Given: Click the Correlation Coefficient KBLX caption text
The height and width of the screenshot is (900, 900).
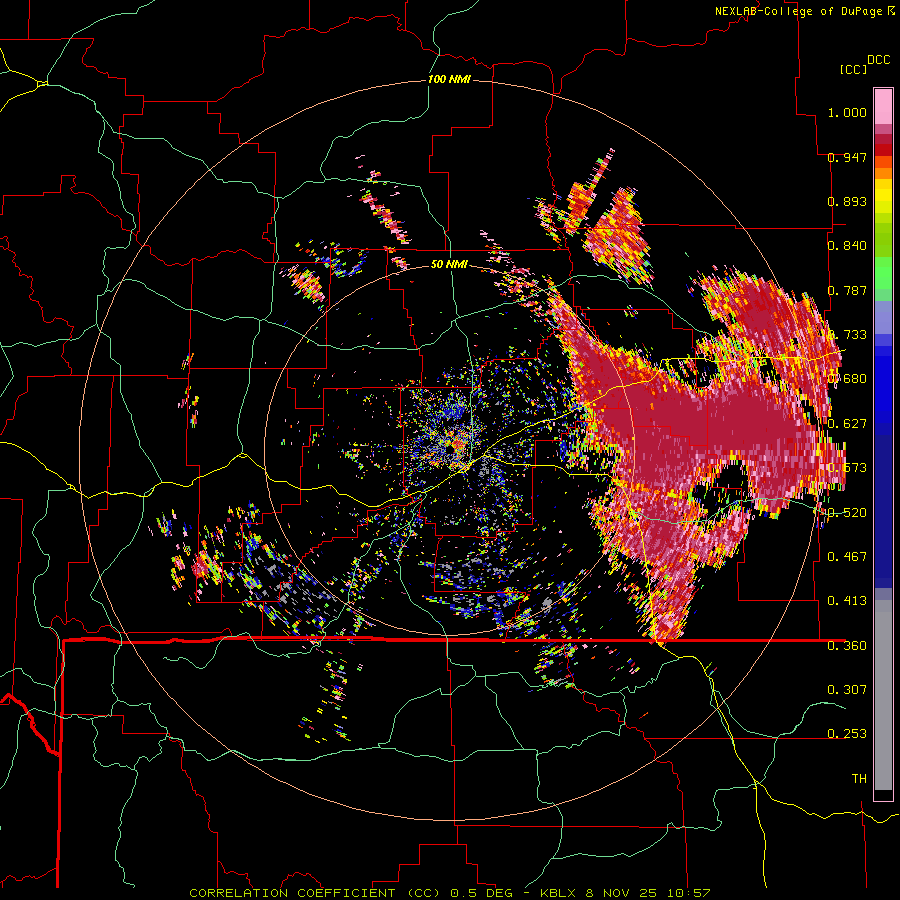Looking at the screenshot, I should [x=449, y=893].
